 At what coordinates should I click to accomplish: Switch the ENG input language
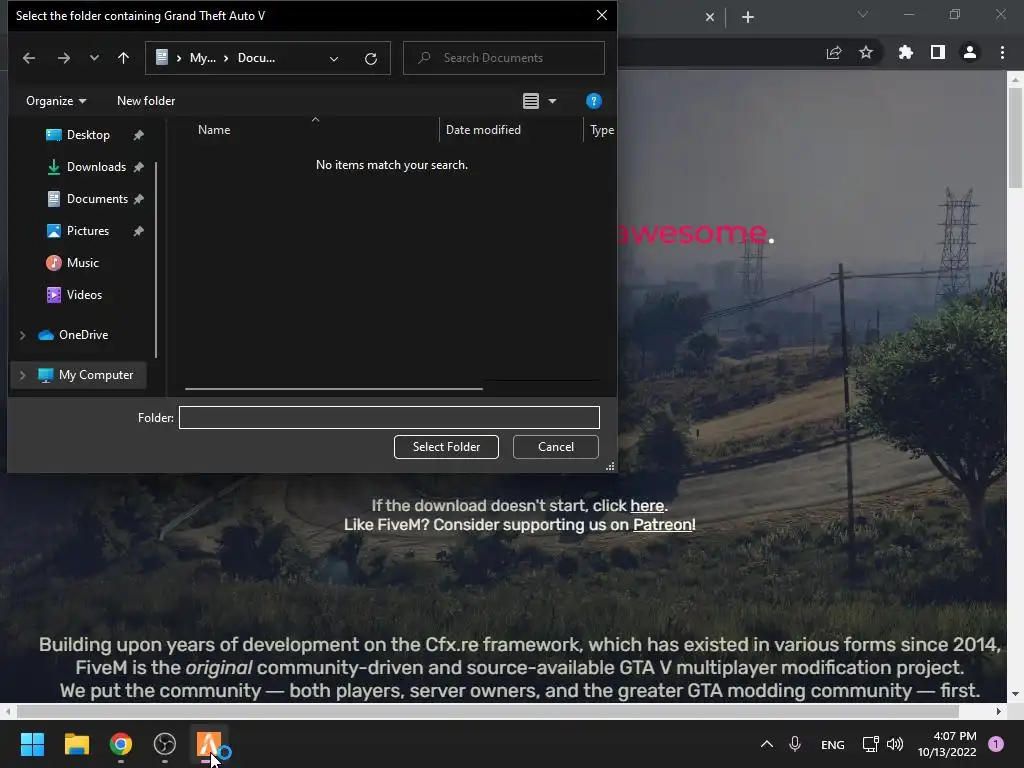tap(833, 745)
